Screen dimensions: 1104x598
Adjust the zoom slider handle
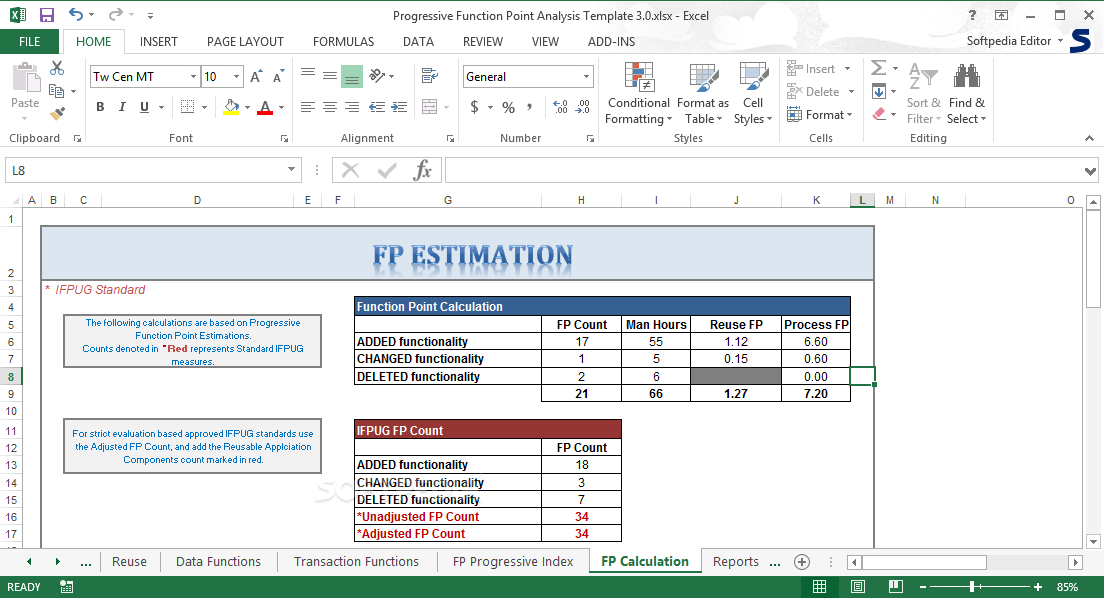[x=972, y=587]
